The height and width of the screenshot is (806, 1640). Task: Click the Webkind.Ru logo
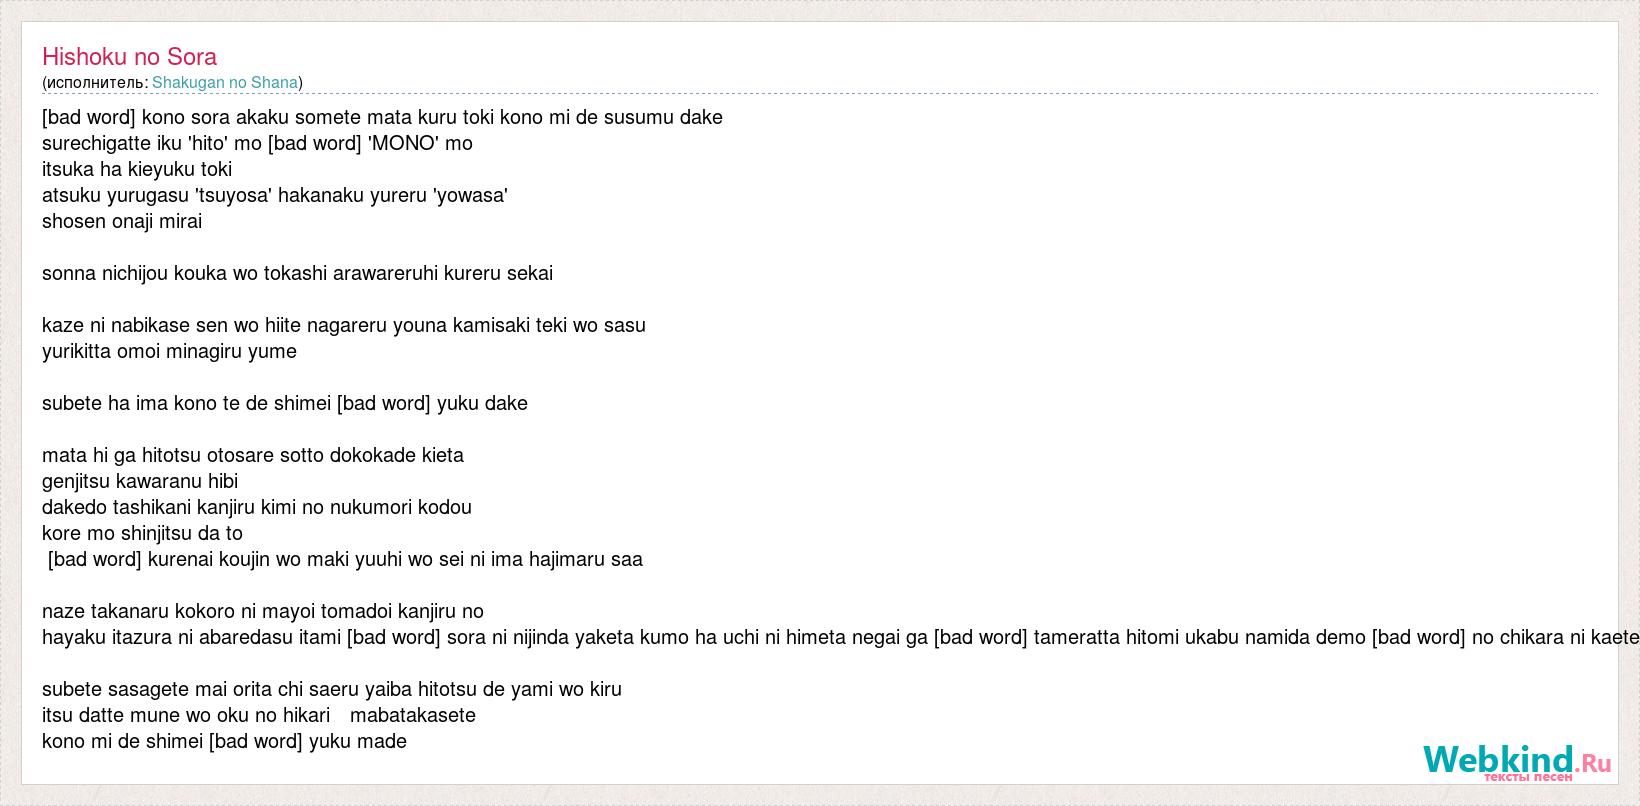pos(1517,763)
